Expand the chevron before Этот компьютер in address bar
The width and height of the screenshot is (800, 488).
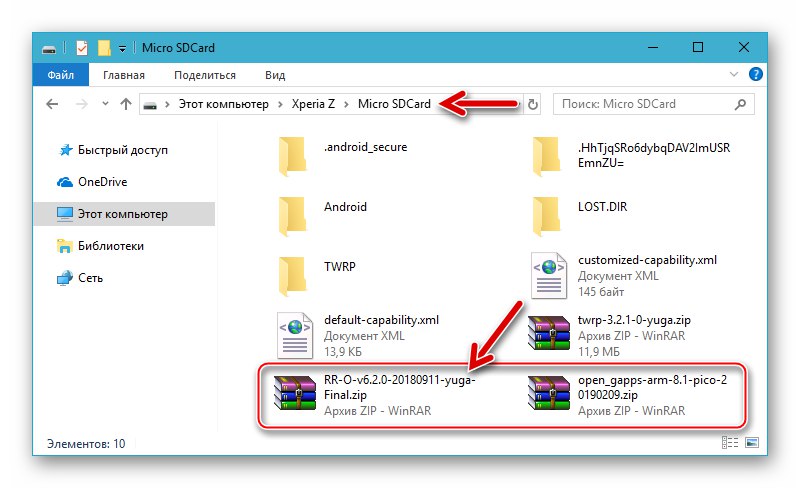tap(167, 105)
